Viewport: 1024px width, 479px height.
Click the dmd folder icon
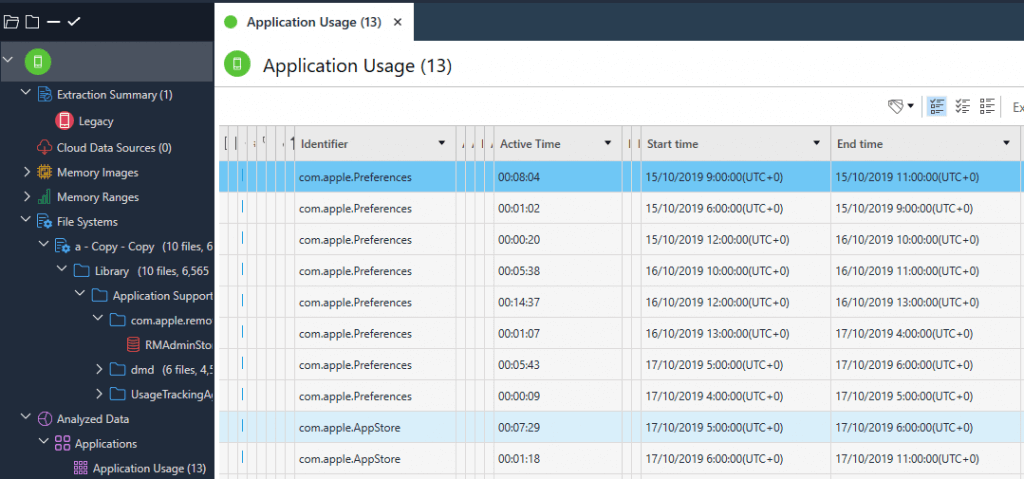[x=118, y=370]
